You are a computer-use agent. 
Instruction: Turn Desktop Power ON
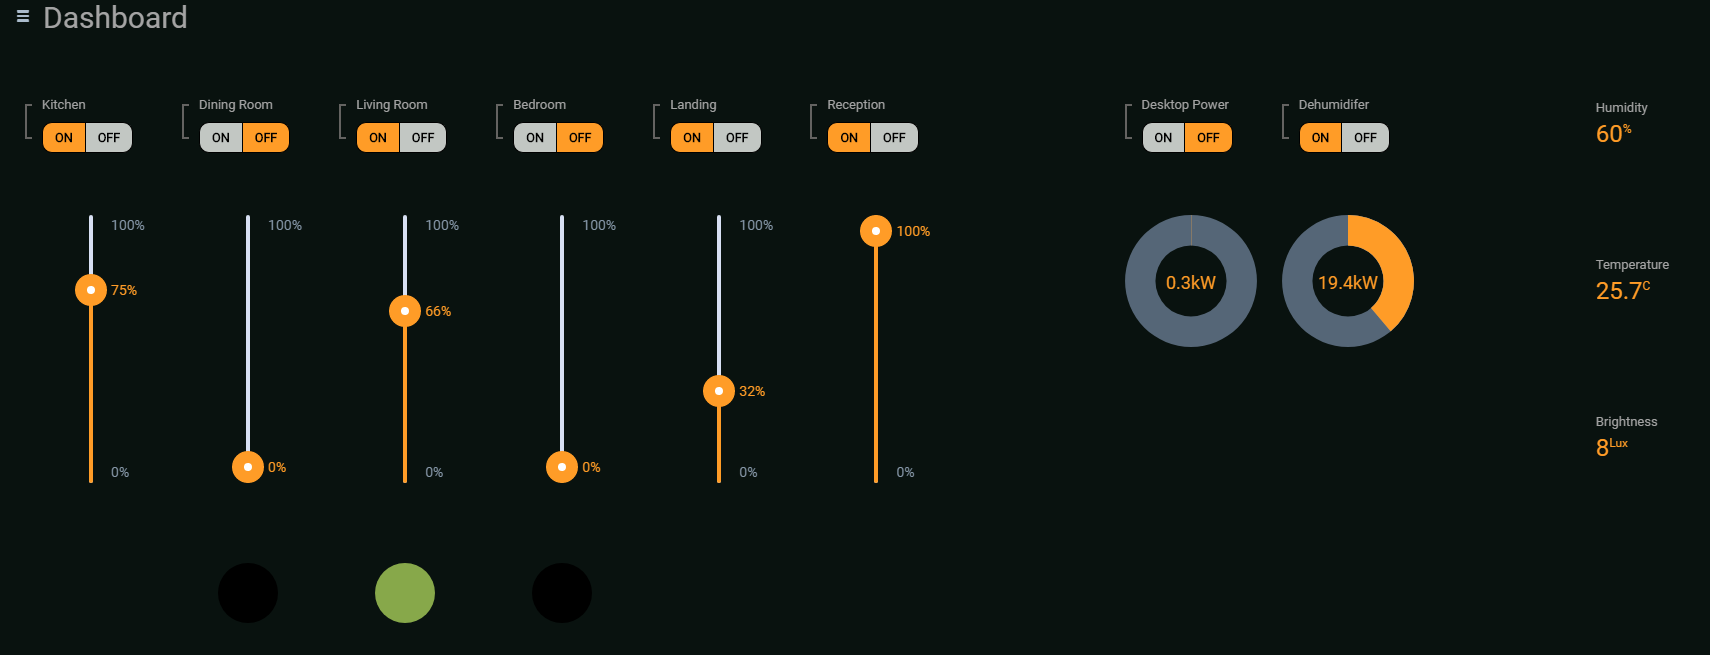1163,138
